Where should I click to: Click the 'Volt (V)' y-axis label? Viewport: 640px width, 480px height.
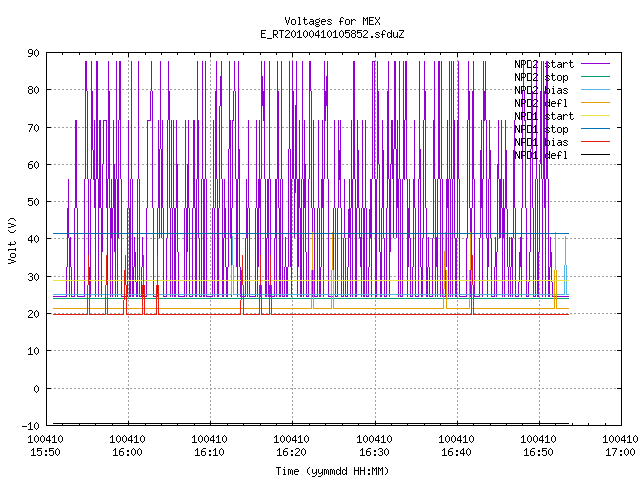click(13, 240)
